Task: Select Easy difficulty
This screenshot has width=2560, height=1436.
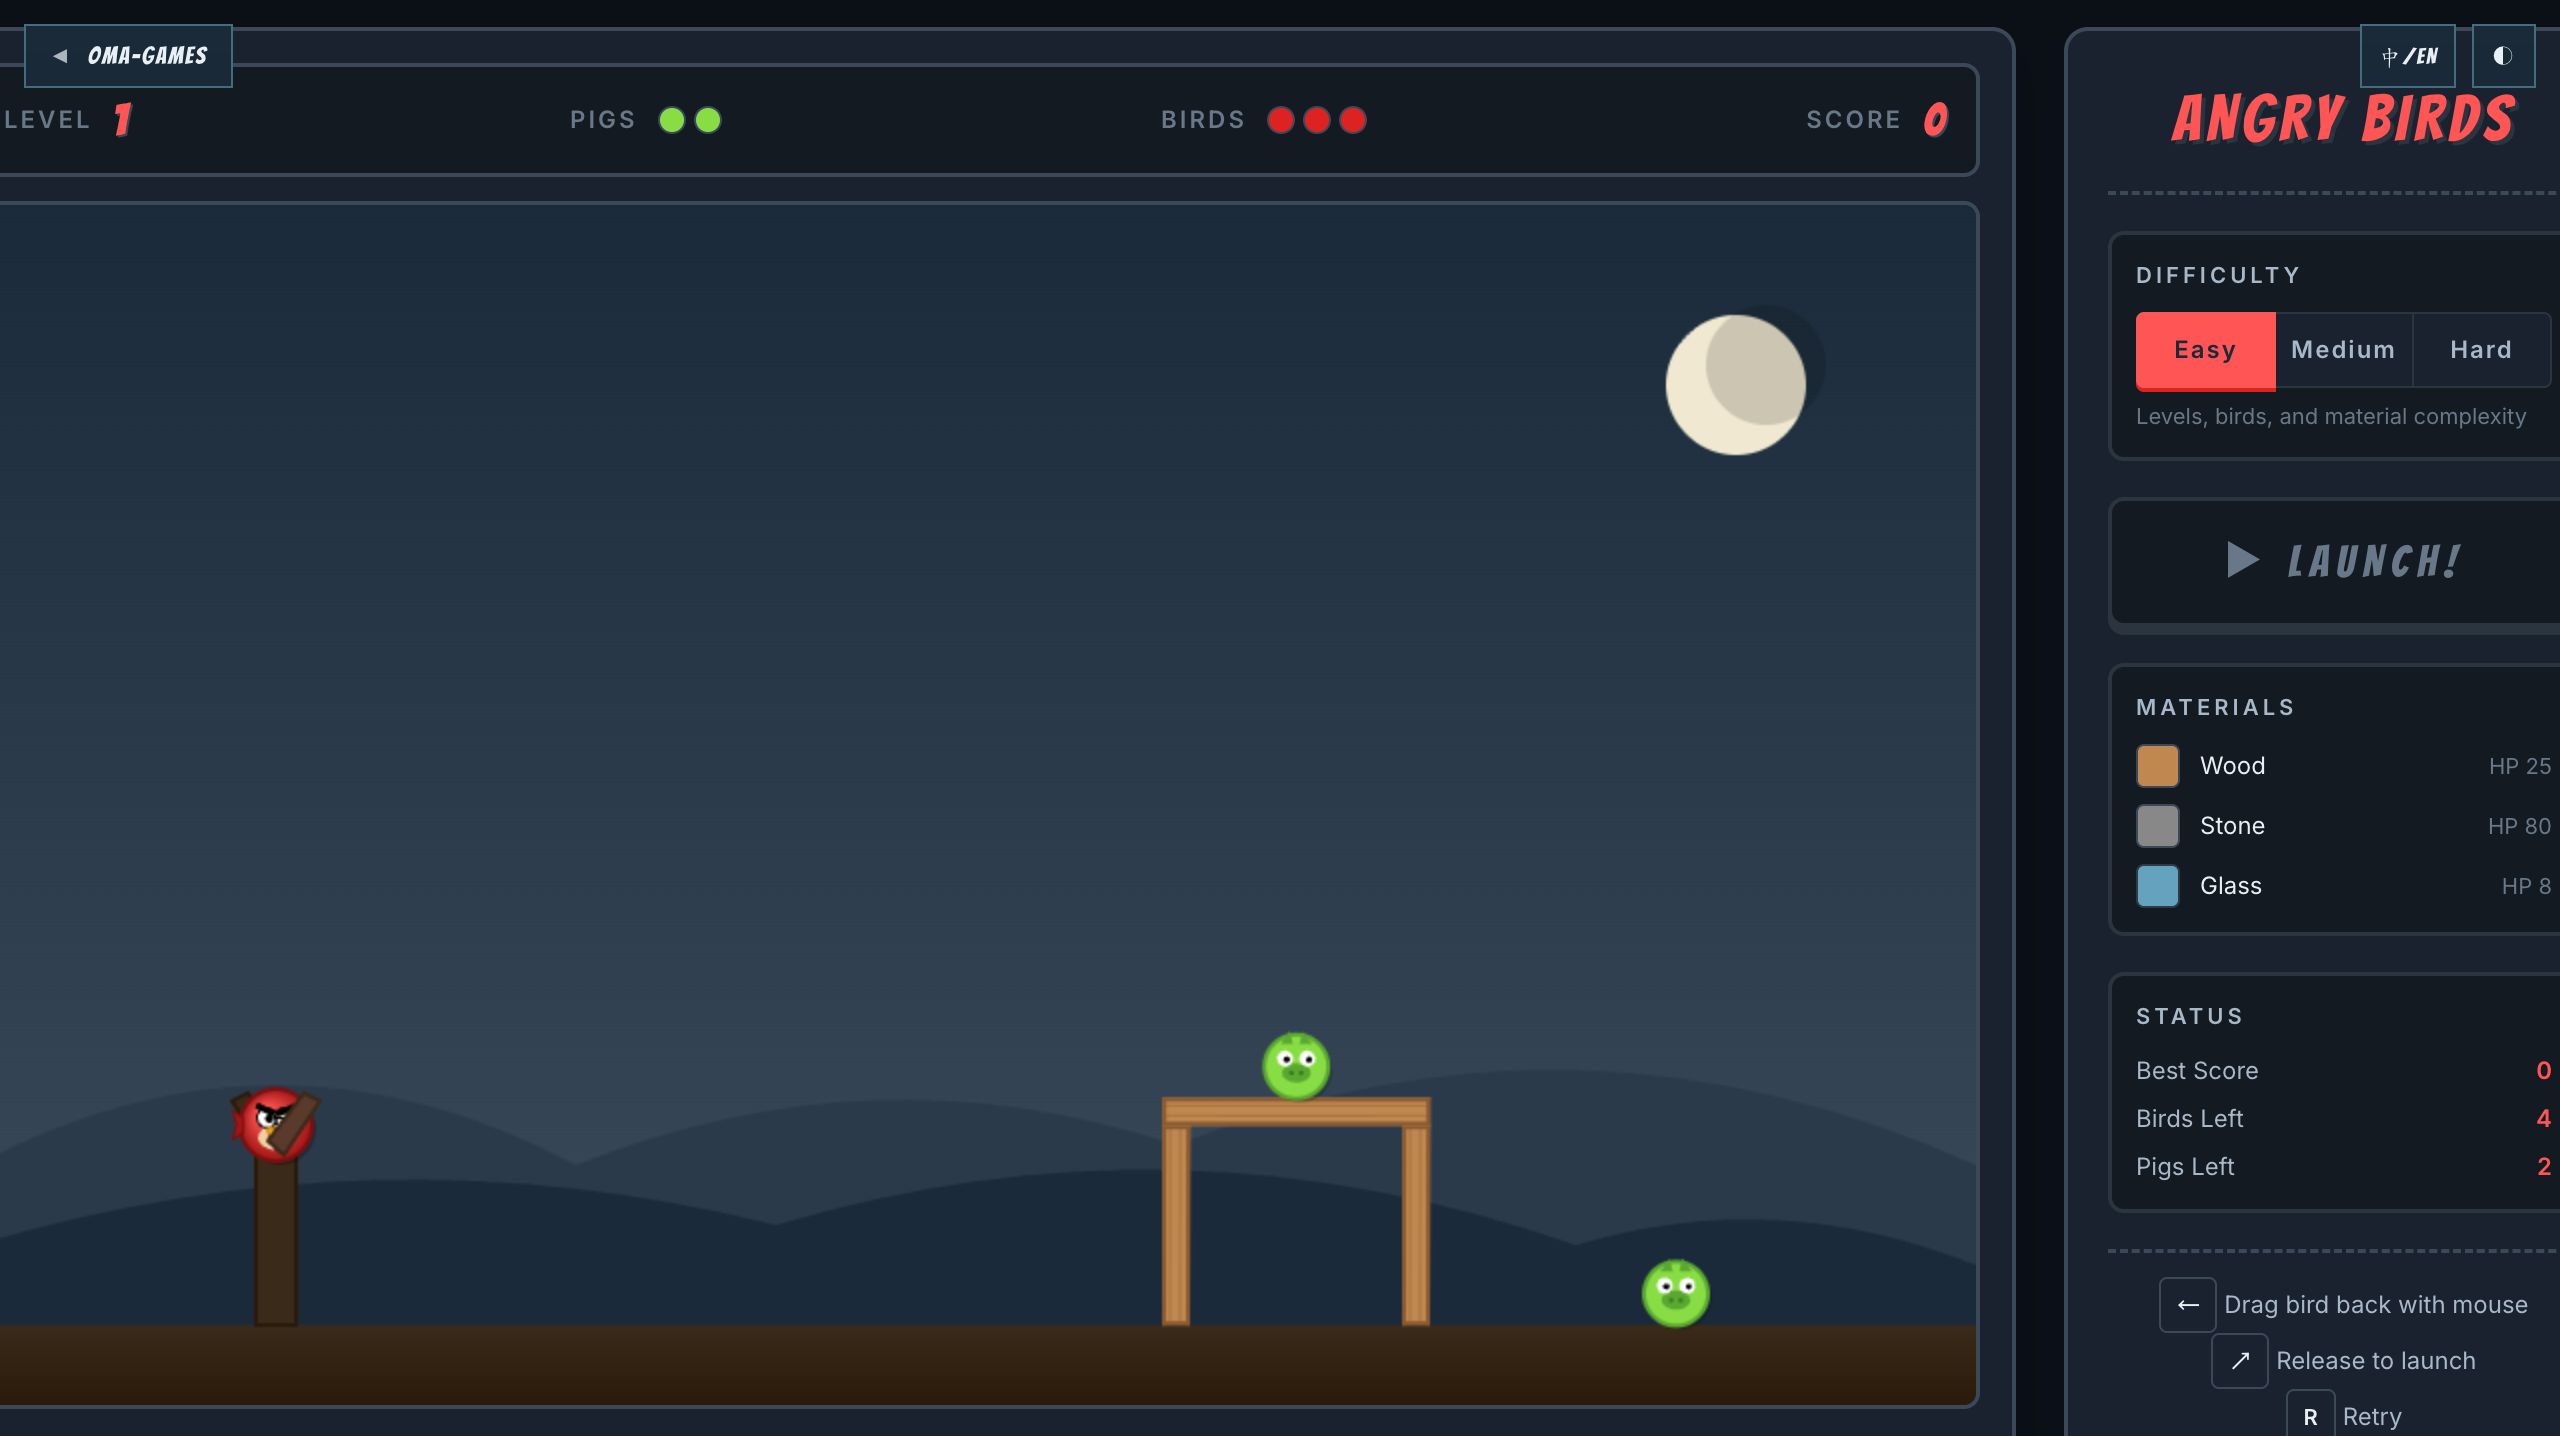Action: (x=2205, y=350)
